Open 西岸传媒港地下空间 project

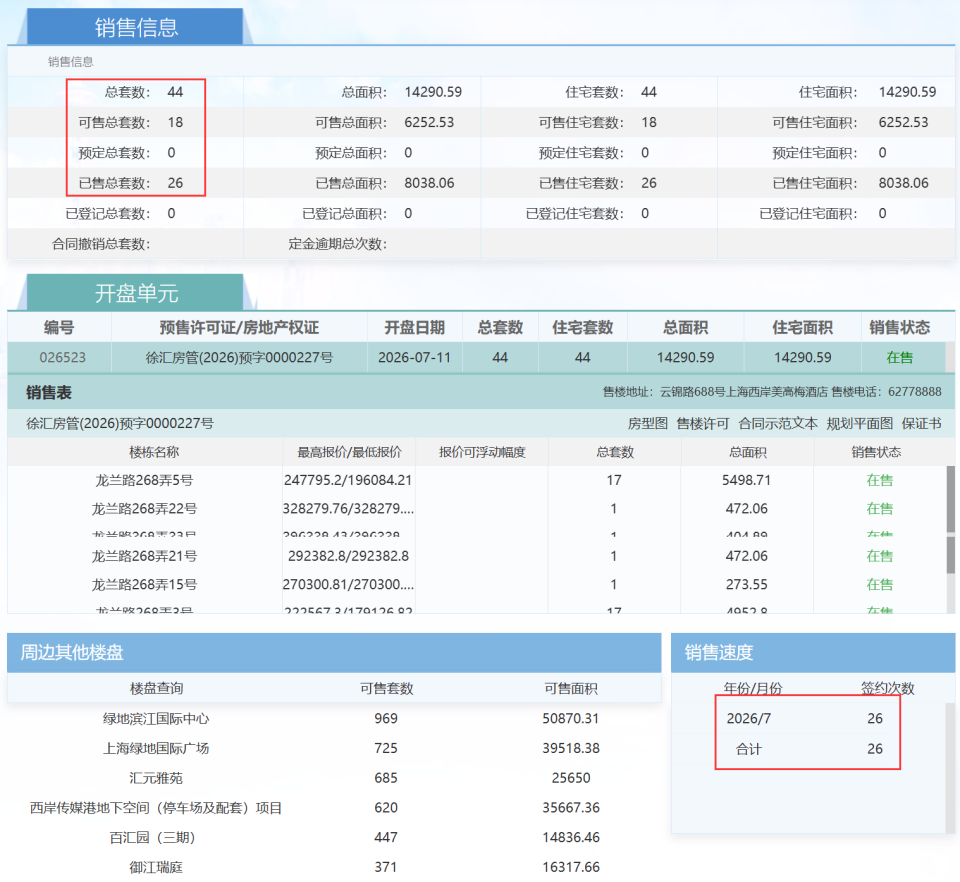(x=156, y=808)
